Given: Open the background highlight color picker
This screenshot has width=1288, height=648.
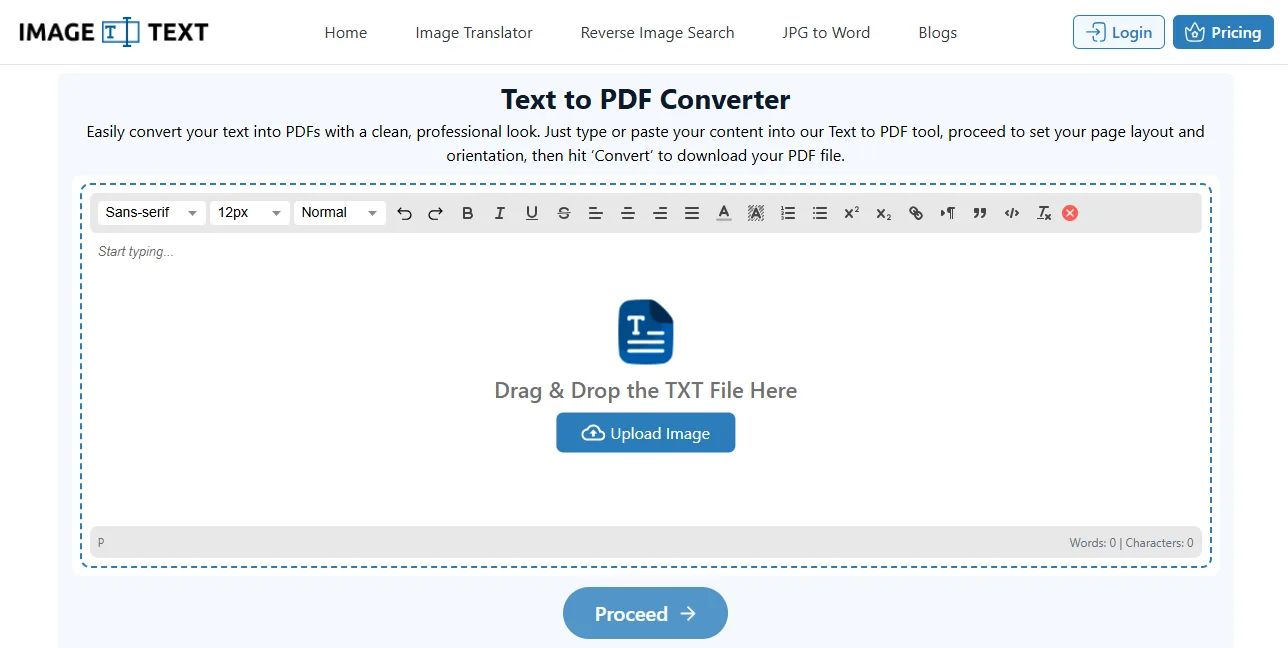Looking at the screenshot, I should tap(756, 213).
